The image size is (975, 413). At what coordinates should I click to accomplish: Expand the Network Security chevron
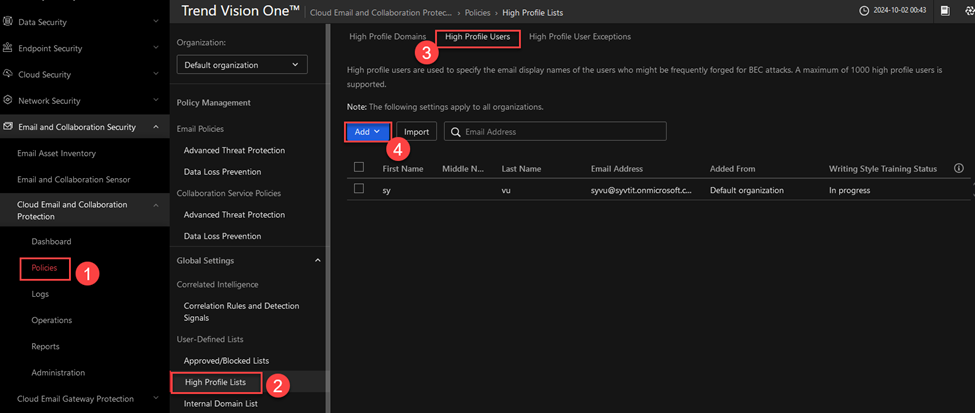(155, 100)
